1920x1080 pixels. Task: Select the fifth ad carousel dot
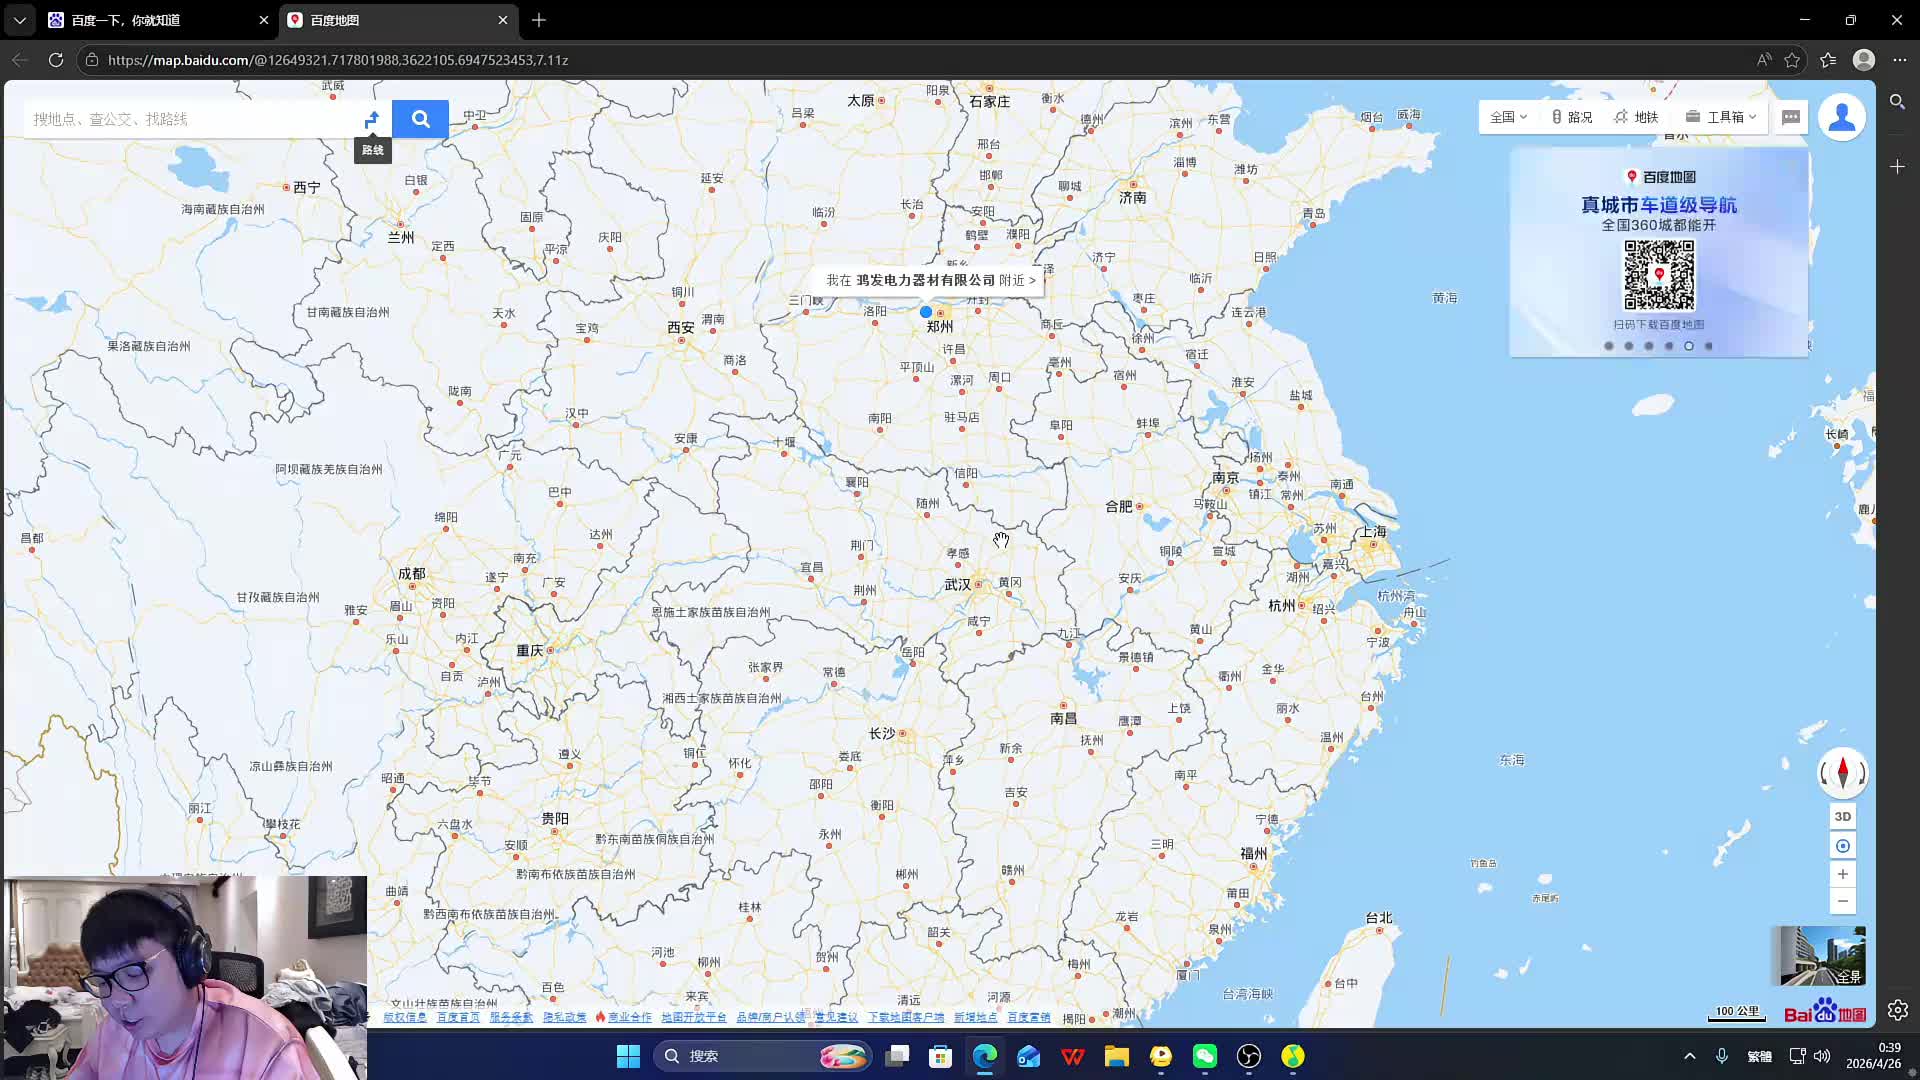point(1689,346)
